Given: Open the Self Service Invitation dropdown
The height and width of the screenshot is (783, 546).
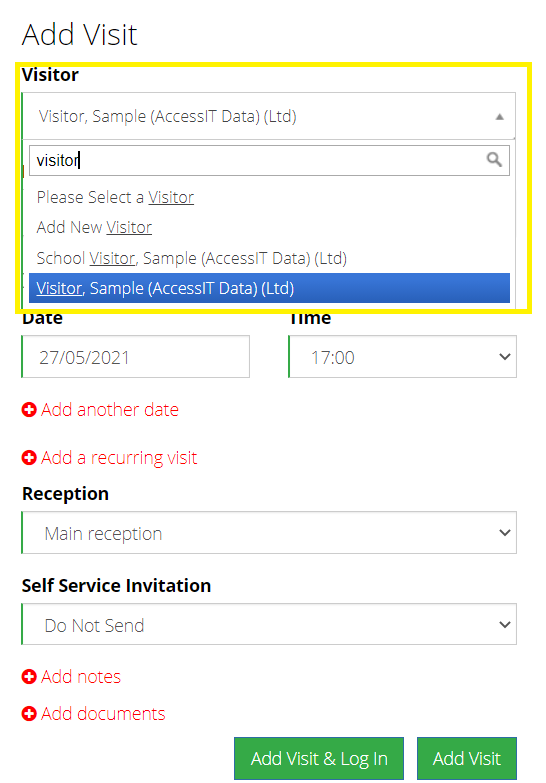Looking at the screenshot, I should [x=269, y=624].
